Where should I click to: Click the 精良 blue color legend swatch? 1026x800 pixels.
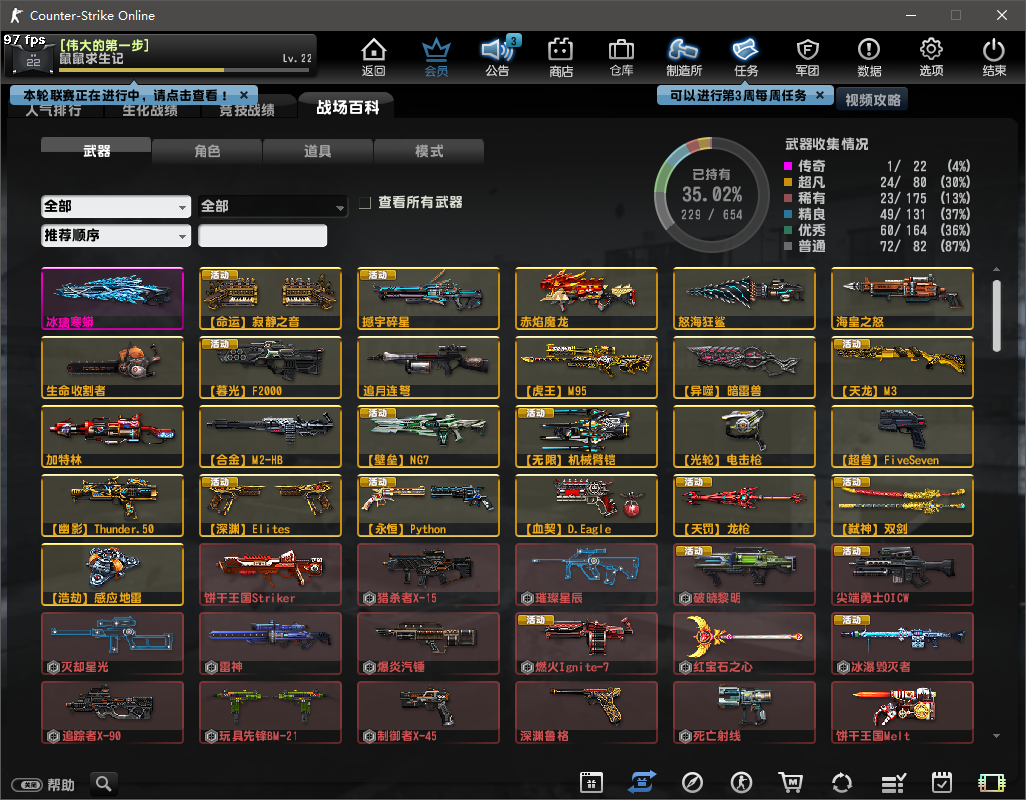(x=788, y=214)
